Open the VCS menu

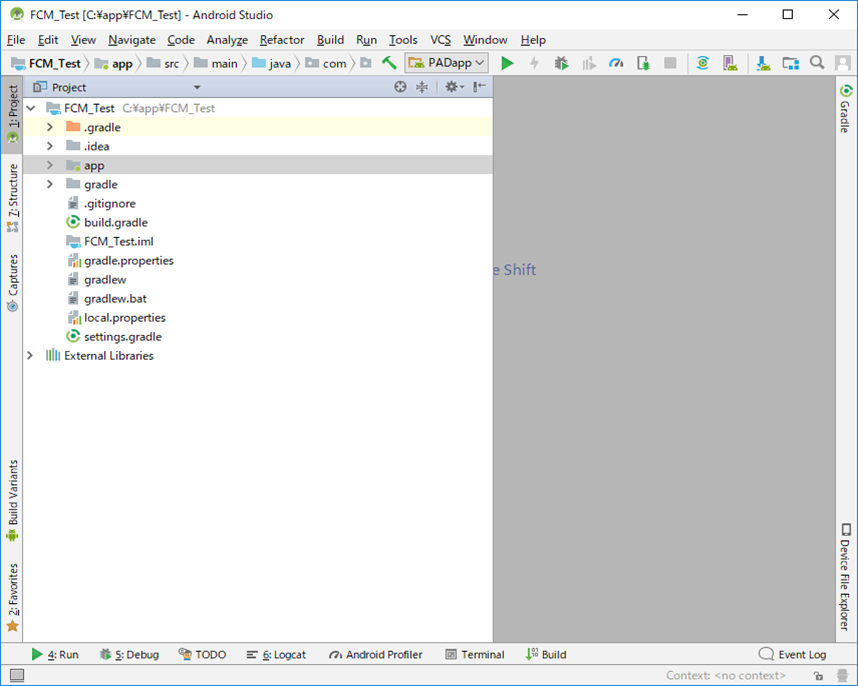pos(440,40)
